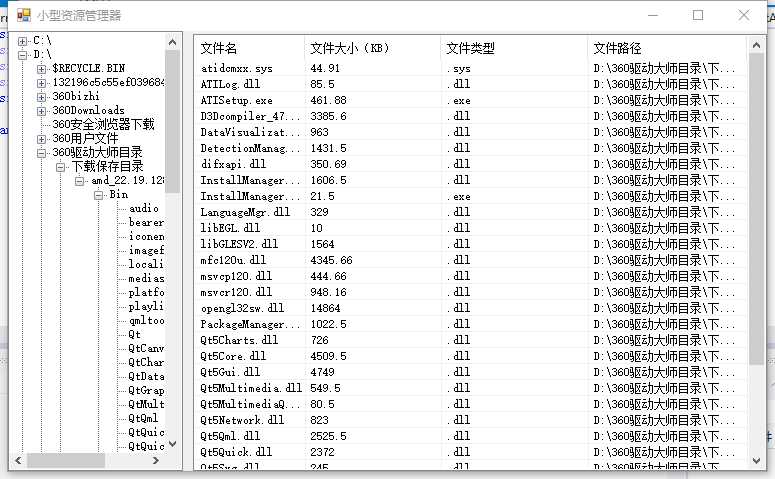The width and height of the screenshot is (775, 479).
Task: Expand the 360bizhi folder
Action: pyautogui.click(x=42, y=97)
